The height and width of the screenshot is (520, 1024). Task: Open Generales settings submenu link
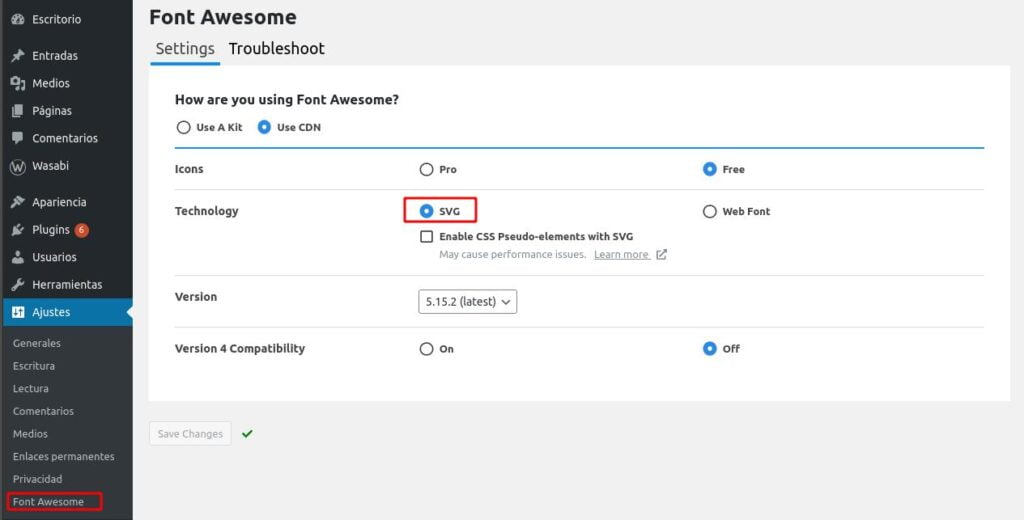pos(37,344)
